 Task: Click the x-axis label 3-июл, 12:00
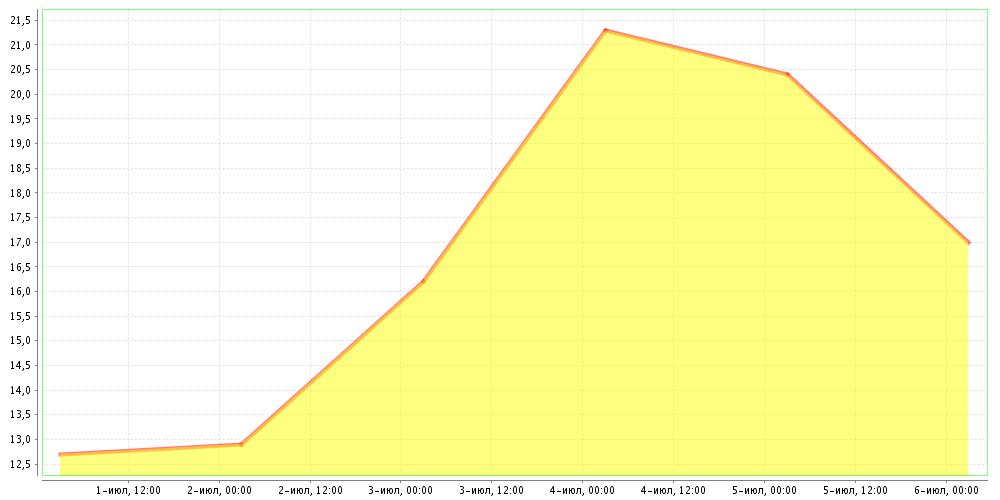[x=492, y=490]
